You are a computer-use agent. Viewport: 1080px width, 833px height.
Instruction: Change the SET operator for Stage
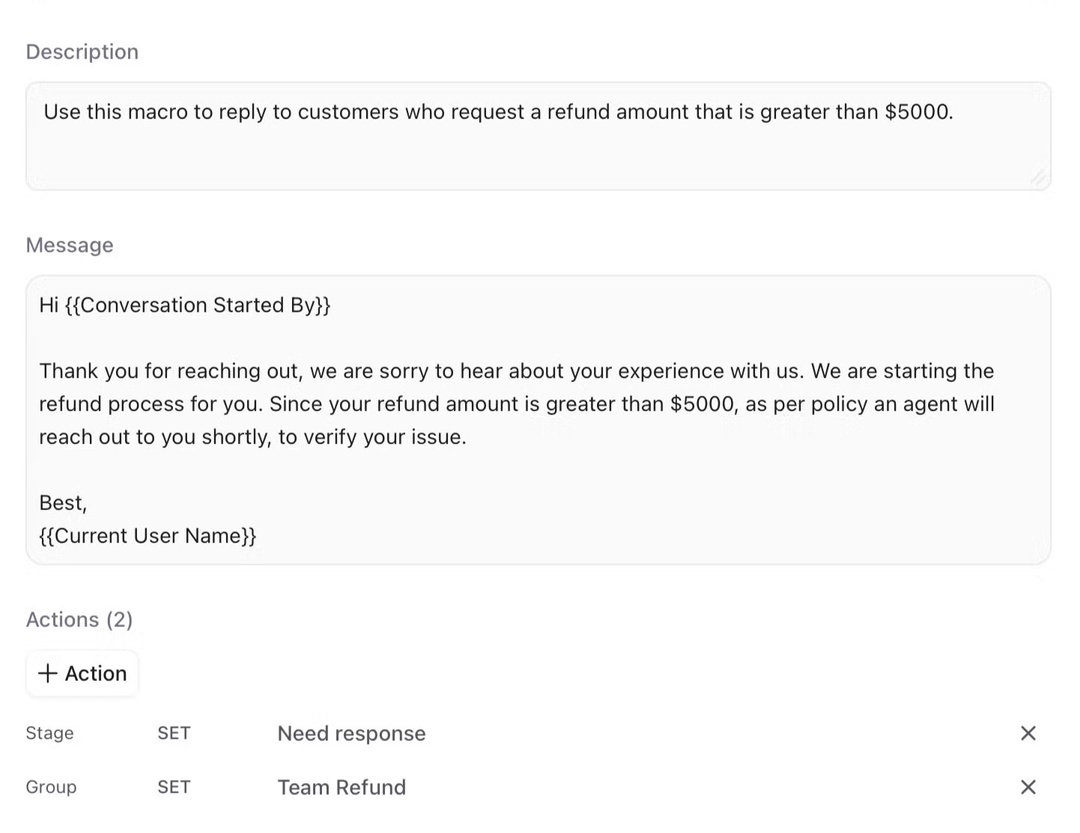(174, 733)
